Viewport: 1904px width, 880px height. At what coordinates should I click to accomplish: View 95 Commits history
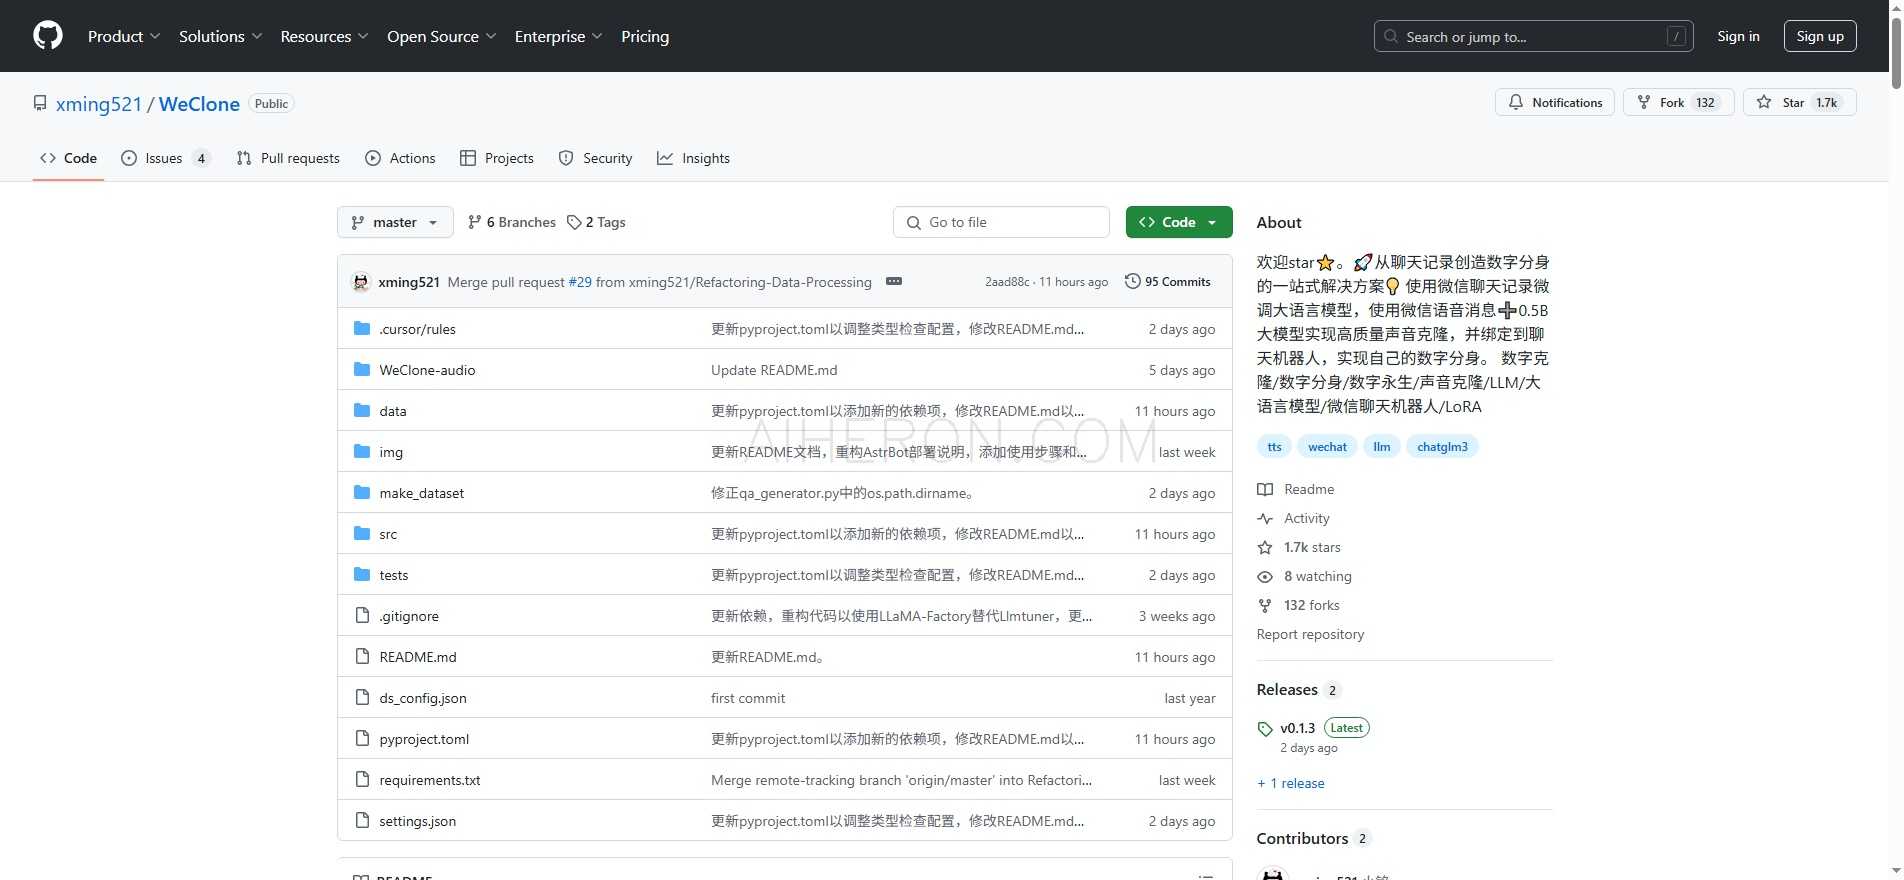[x=1167, y=282]
